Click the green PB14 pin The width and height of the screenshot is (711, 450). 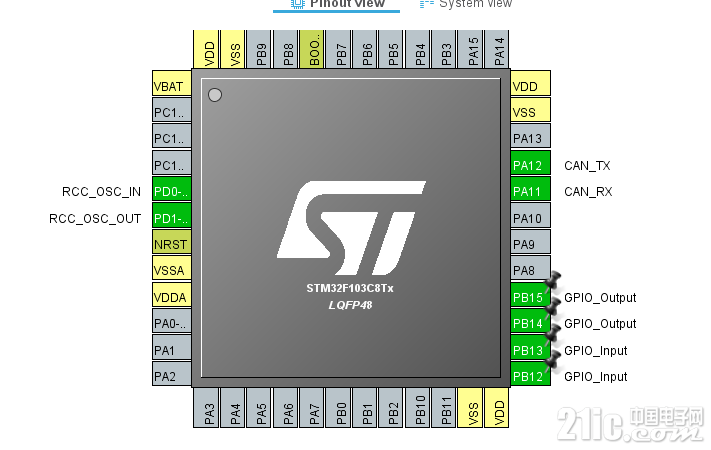[x=531, y=321]
